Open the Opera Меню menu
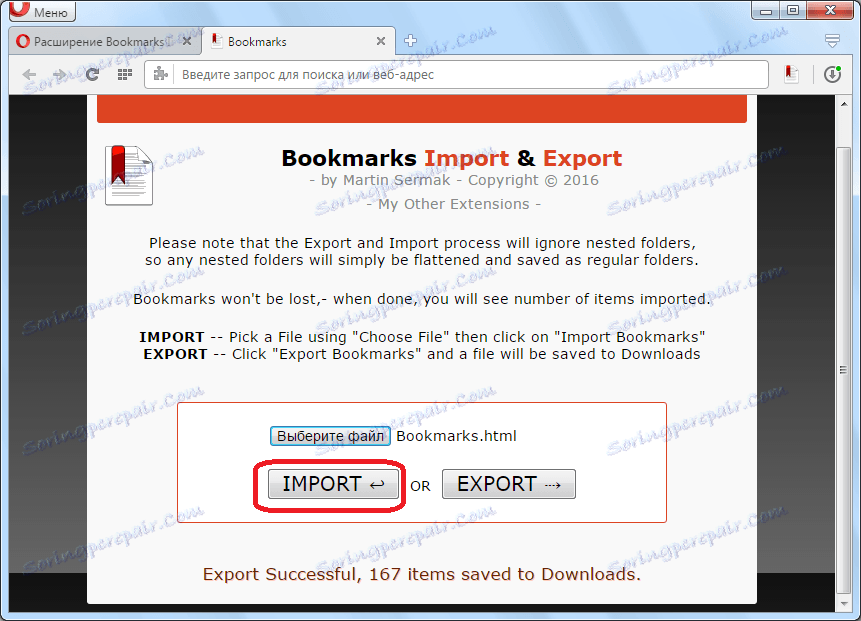861x621 pixels. click(x=38, y=11)
